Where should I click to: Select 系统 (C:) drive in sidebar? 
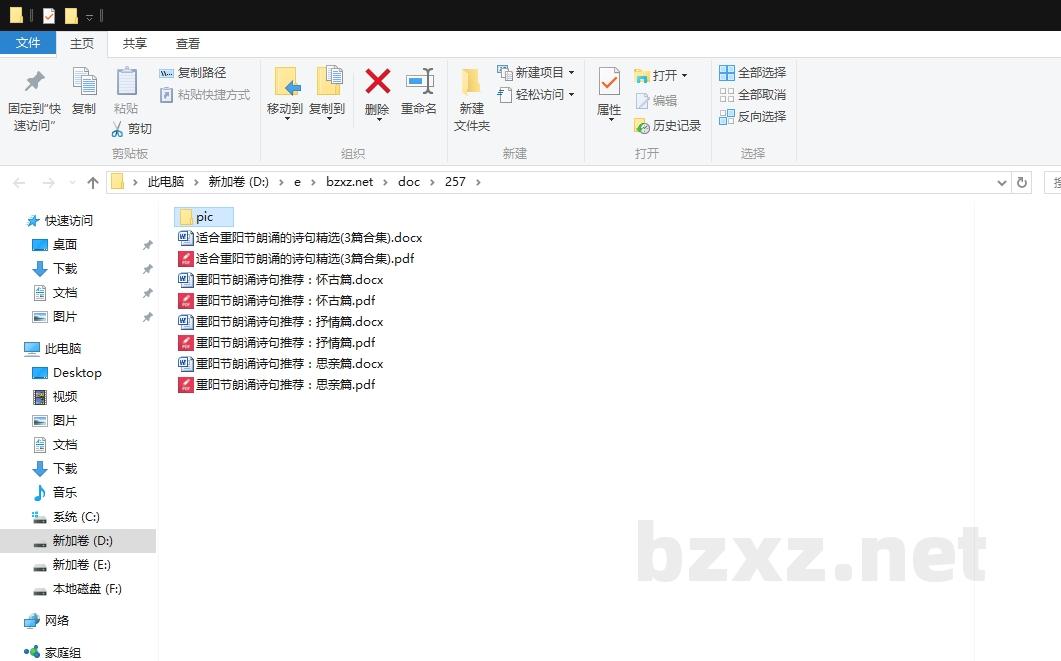pos(76,517)
